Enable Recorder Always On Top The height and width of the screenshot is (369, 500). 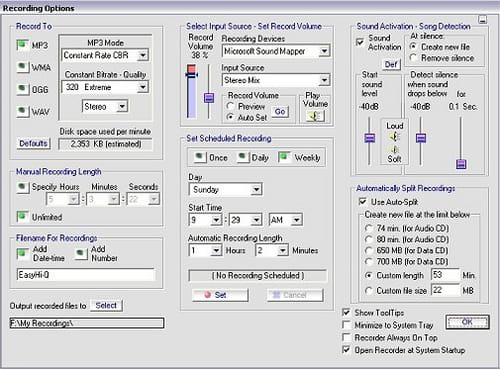[x=347, y=338]
